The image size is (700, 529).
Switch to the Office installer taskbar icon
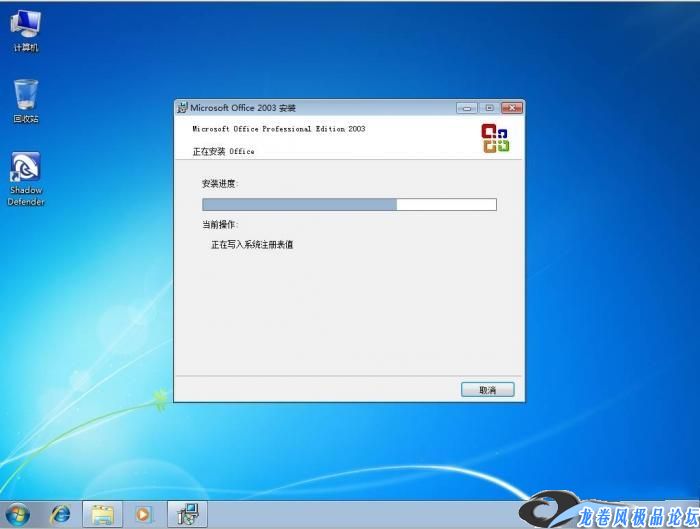click(x=188, y=514)
